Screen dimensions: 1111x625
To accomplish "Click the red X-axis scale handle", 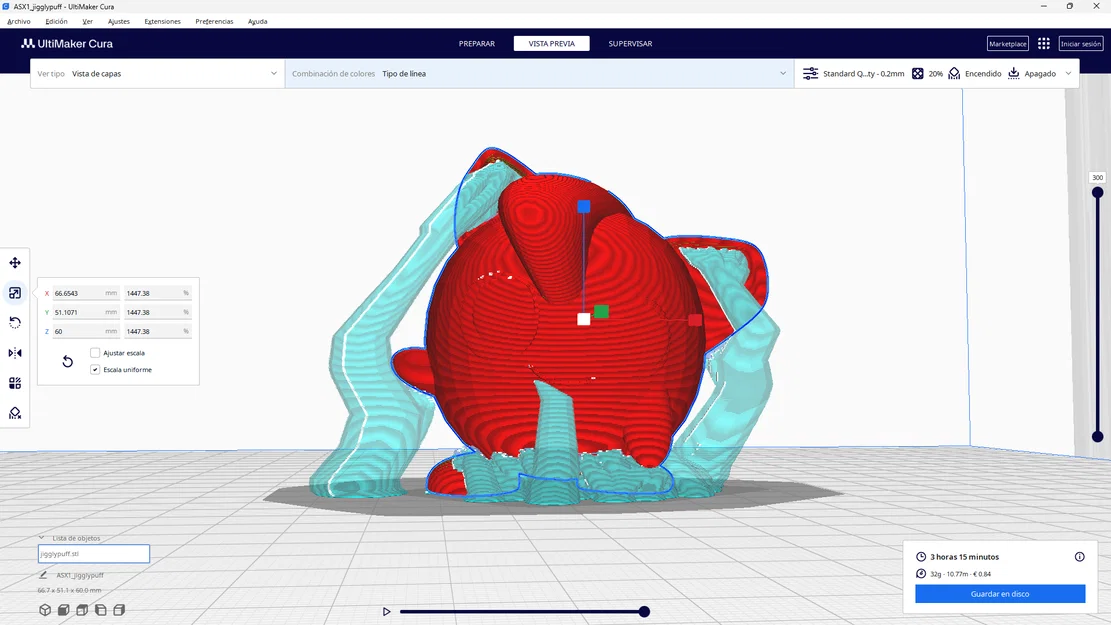I will pyautogui.click(x=695, y=320).
